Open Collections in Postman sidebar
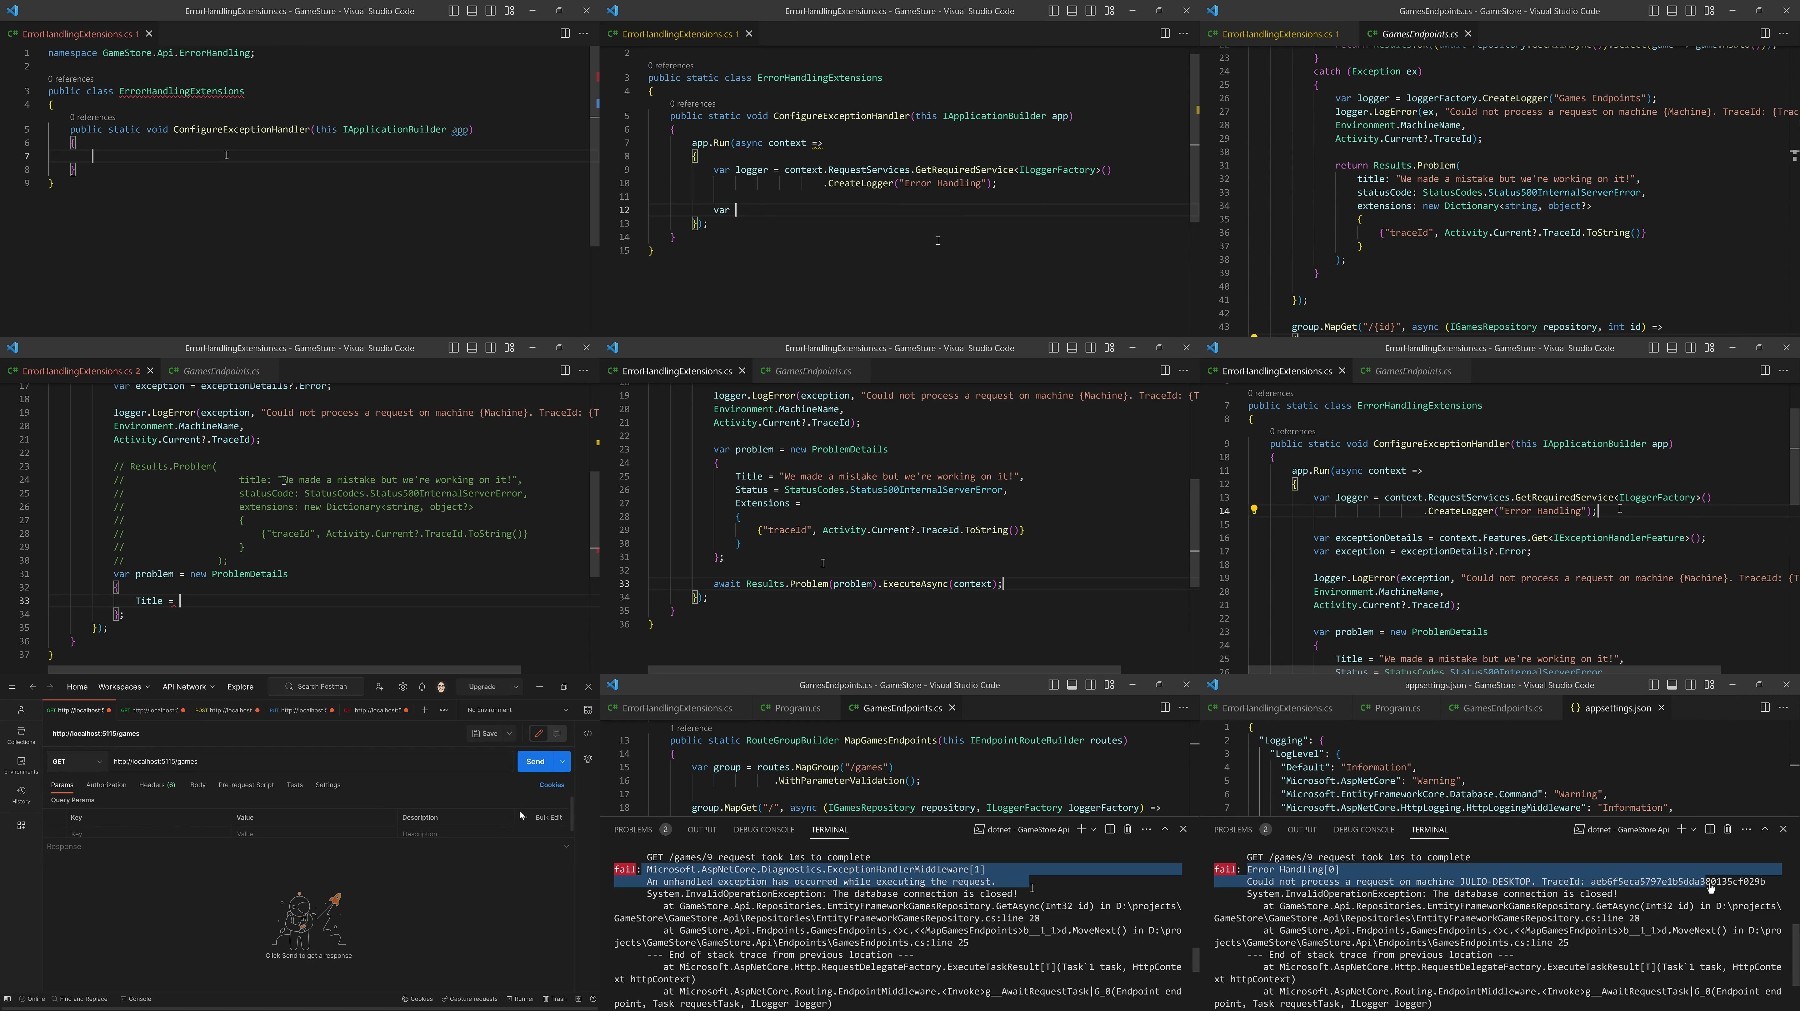The height and width of the screenshot is (1011, 1800). (21, 736)
